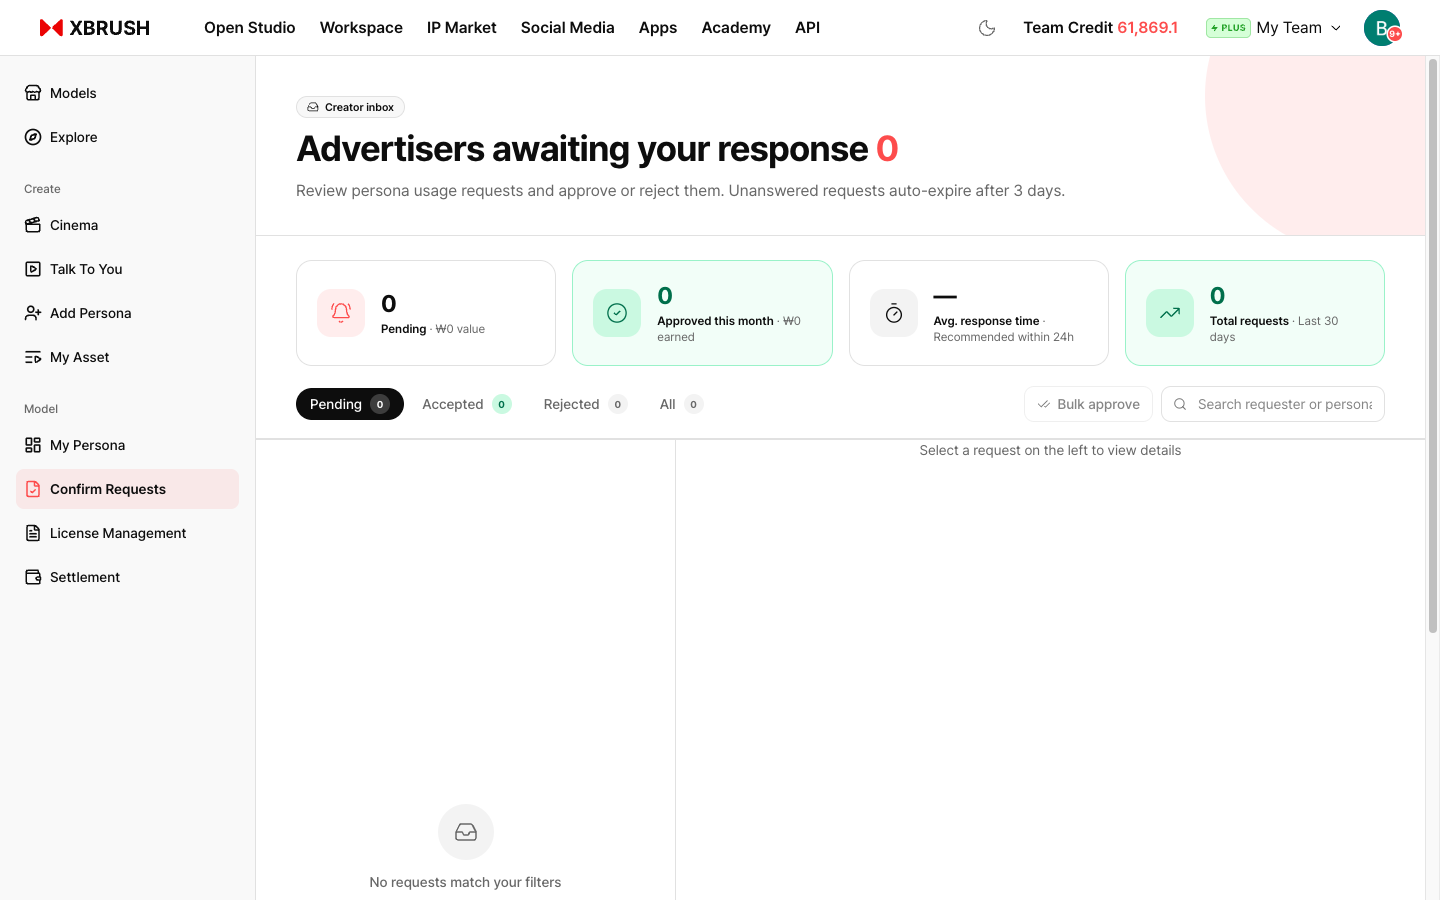Click the page vertical scrollbar
Viewport: 1440px width, 900px height.
coord(1432,346)
